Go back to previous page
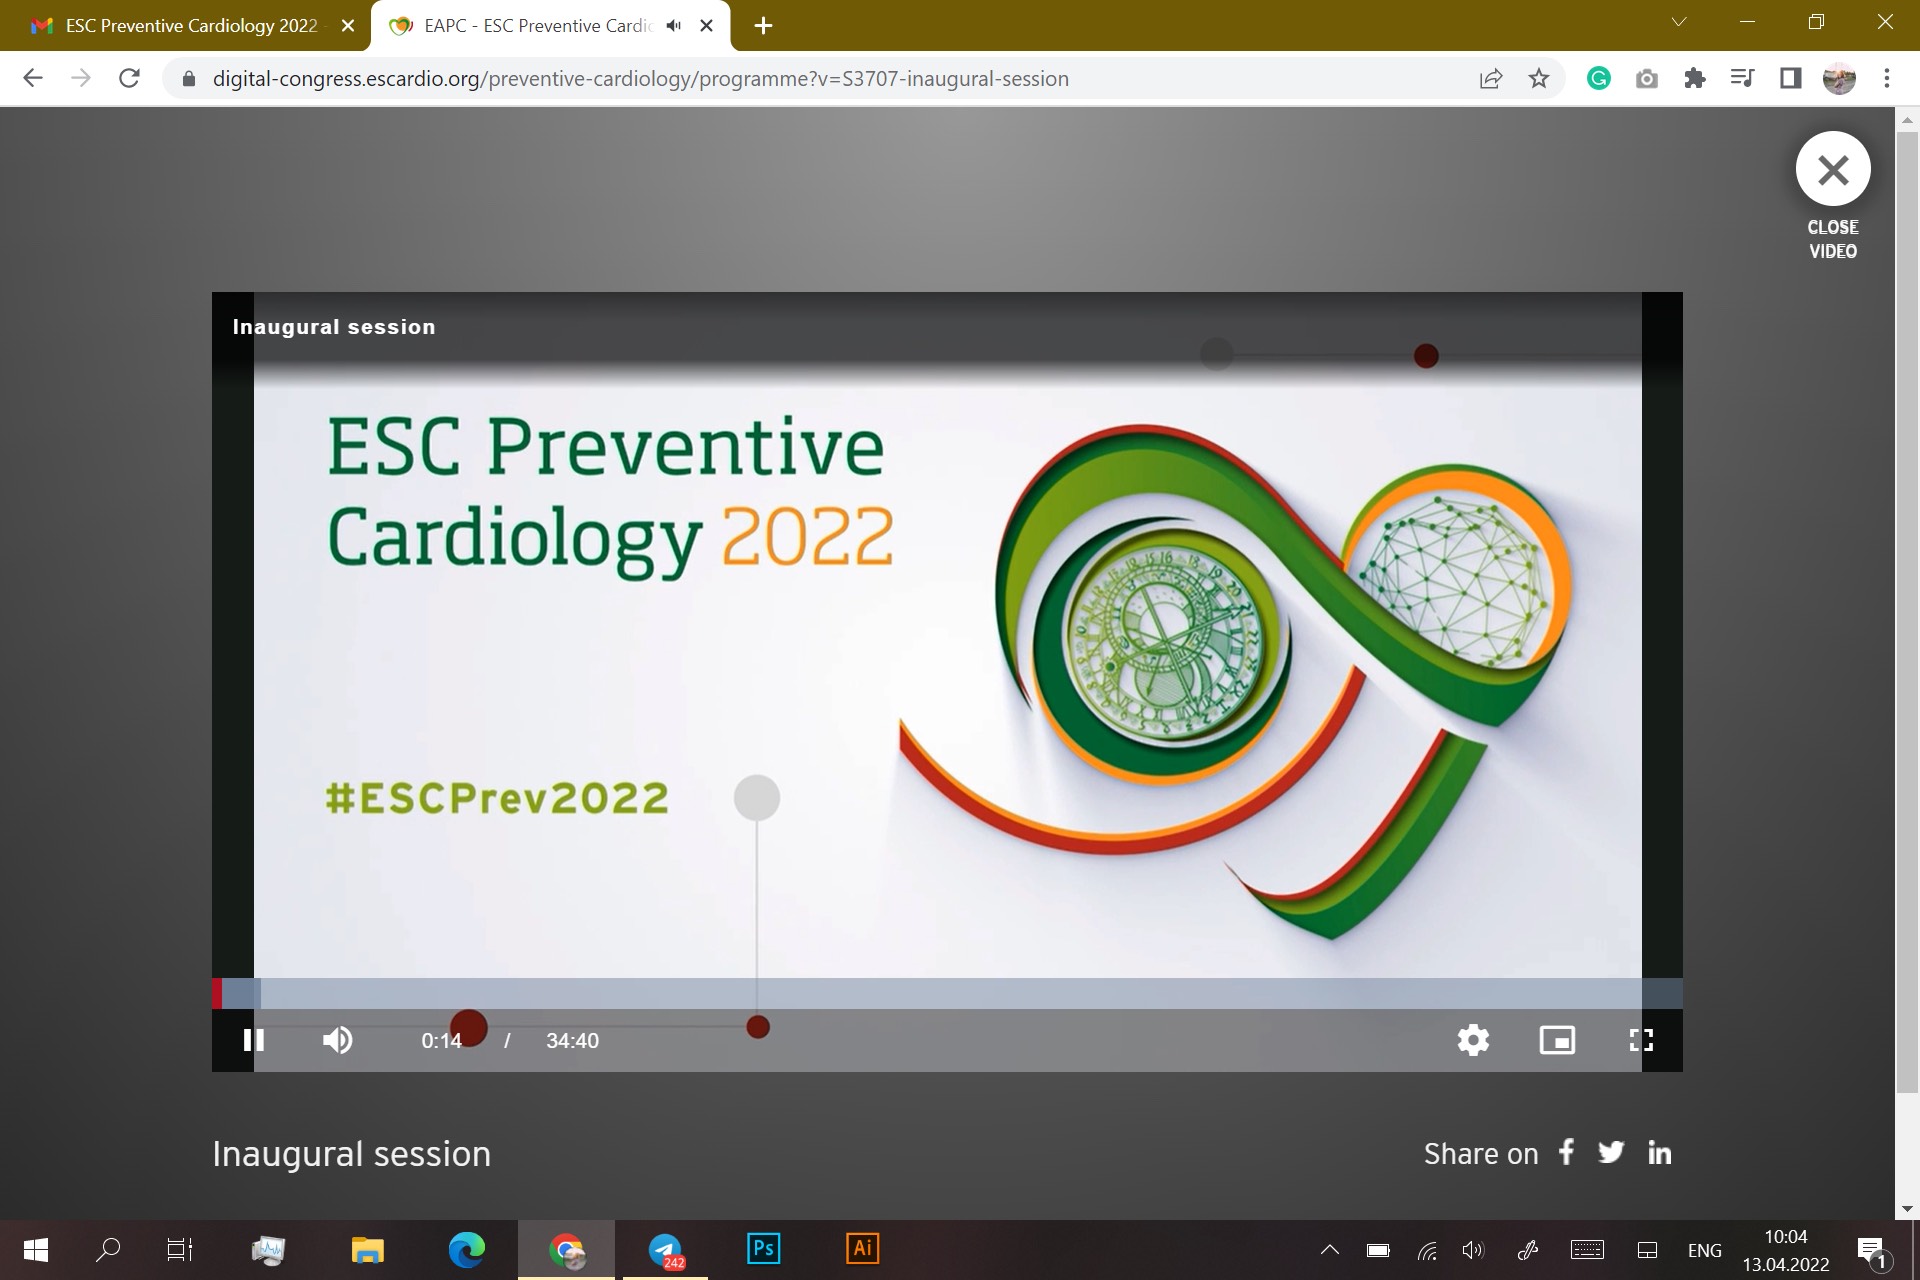Image resolution: width=1920 pixels, height=1280 pixels. coord(33,78)
